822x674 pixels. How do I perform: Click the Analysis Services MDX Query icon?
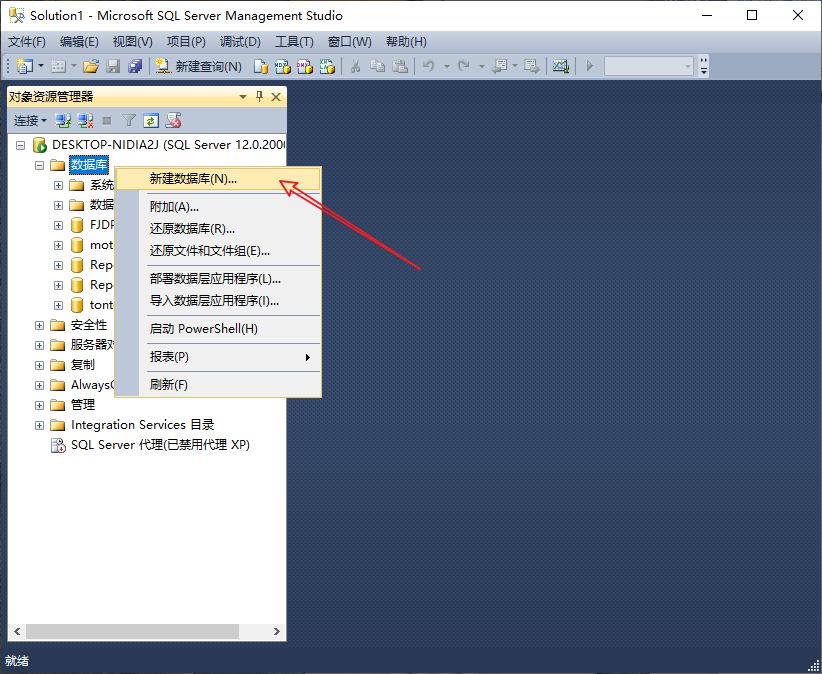[x=283, y=66]
